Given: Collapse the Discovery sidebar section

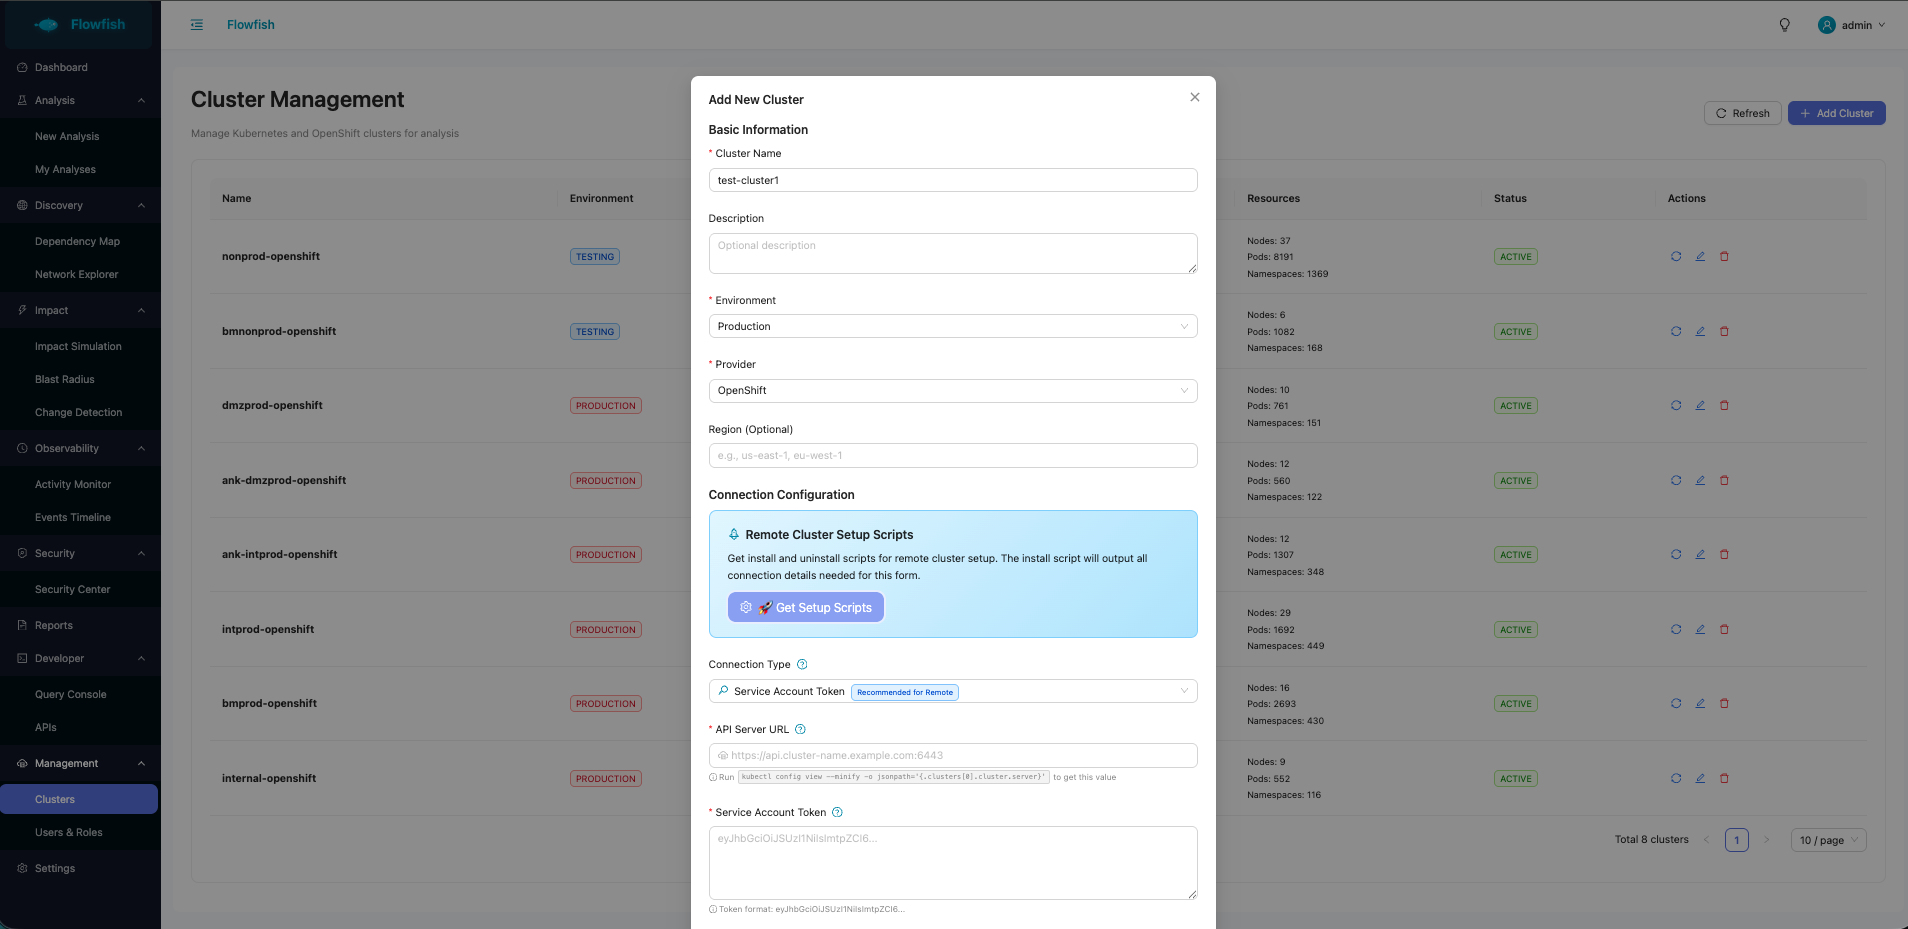Looking at the screenshot, I should (x=80, y=205).
